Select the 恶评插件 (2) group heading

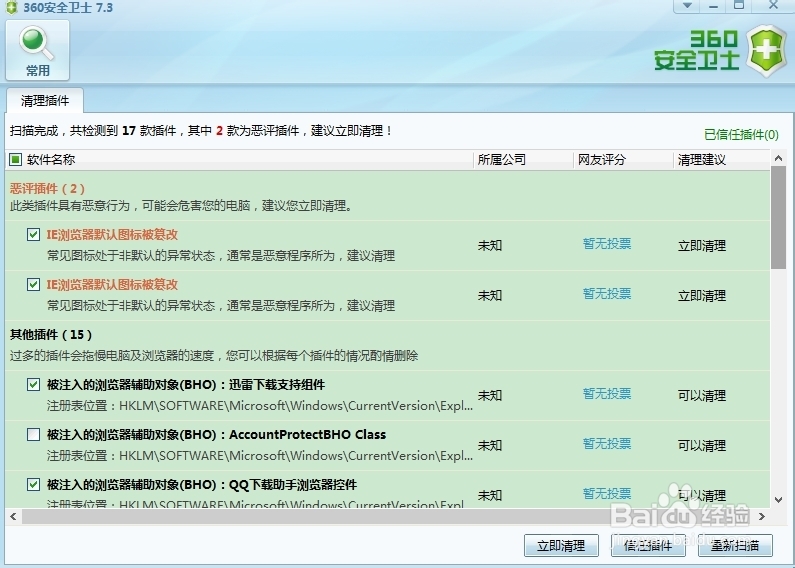tap(47, 189)
